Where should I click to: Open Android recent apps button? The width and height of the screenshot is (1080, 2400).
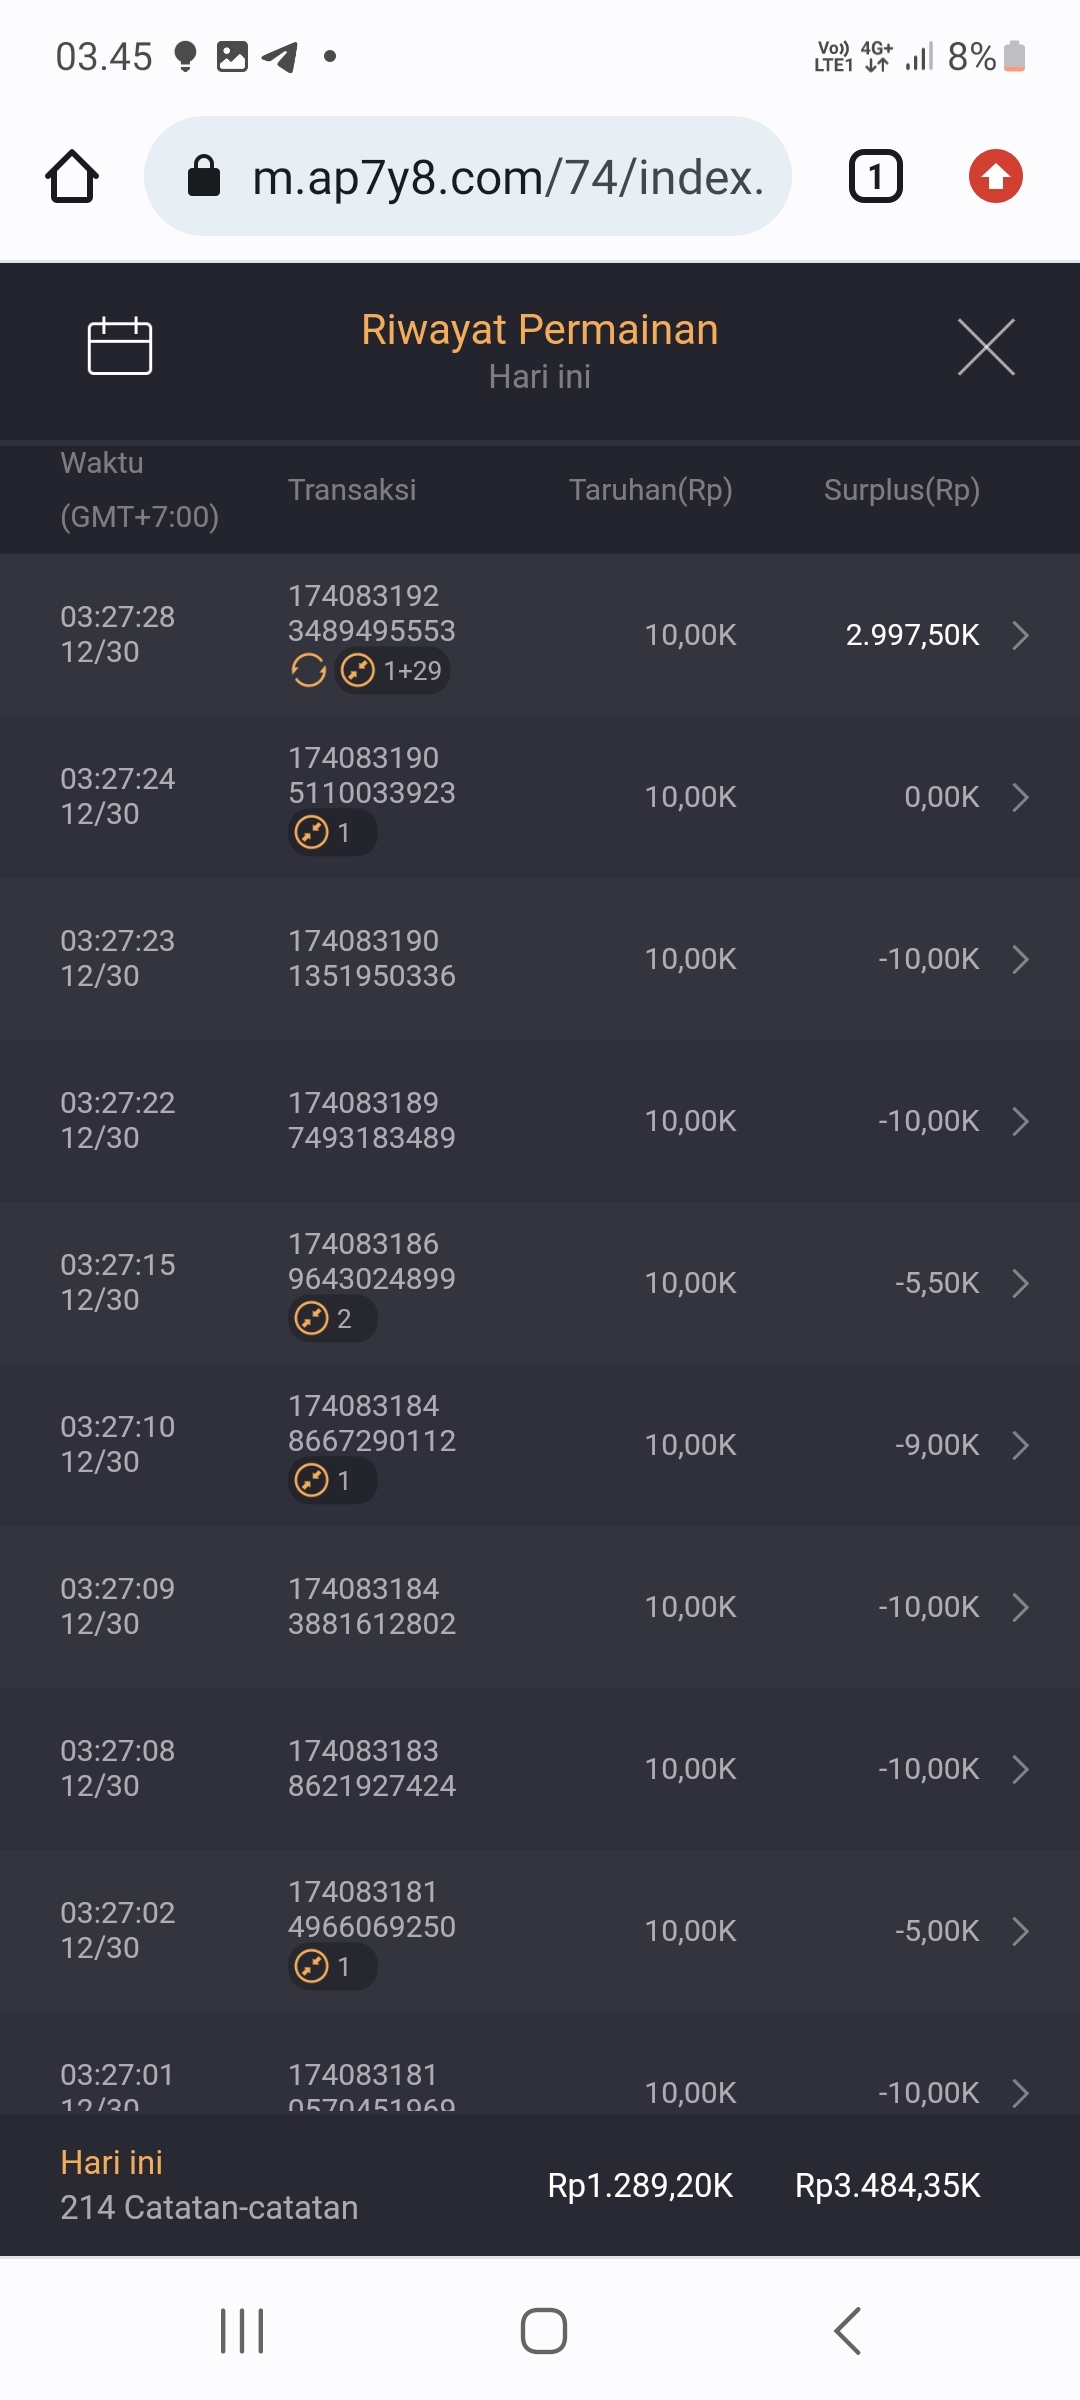click(x=242, y=2331)
